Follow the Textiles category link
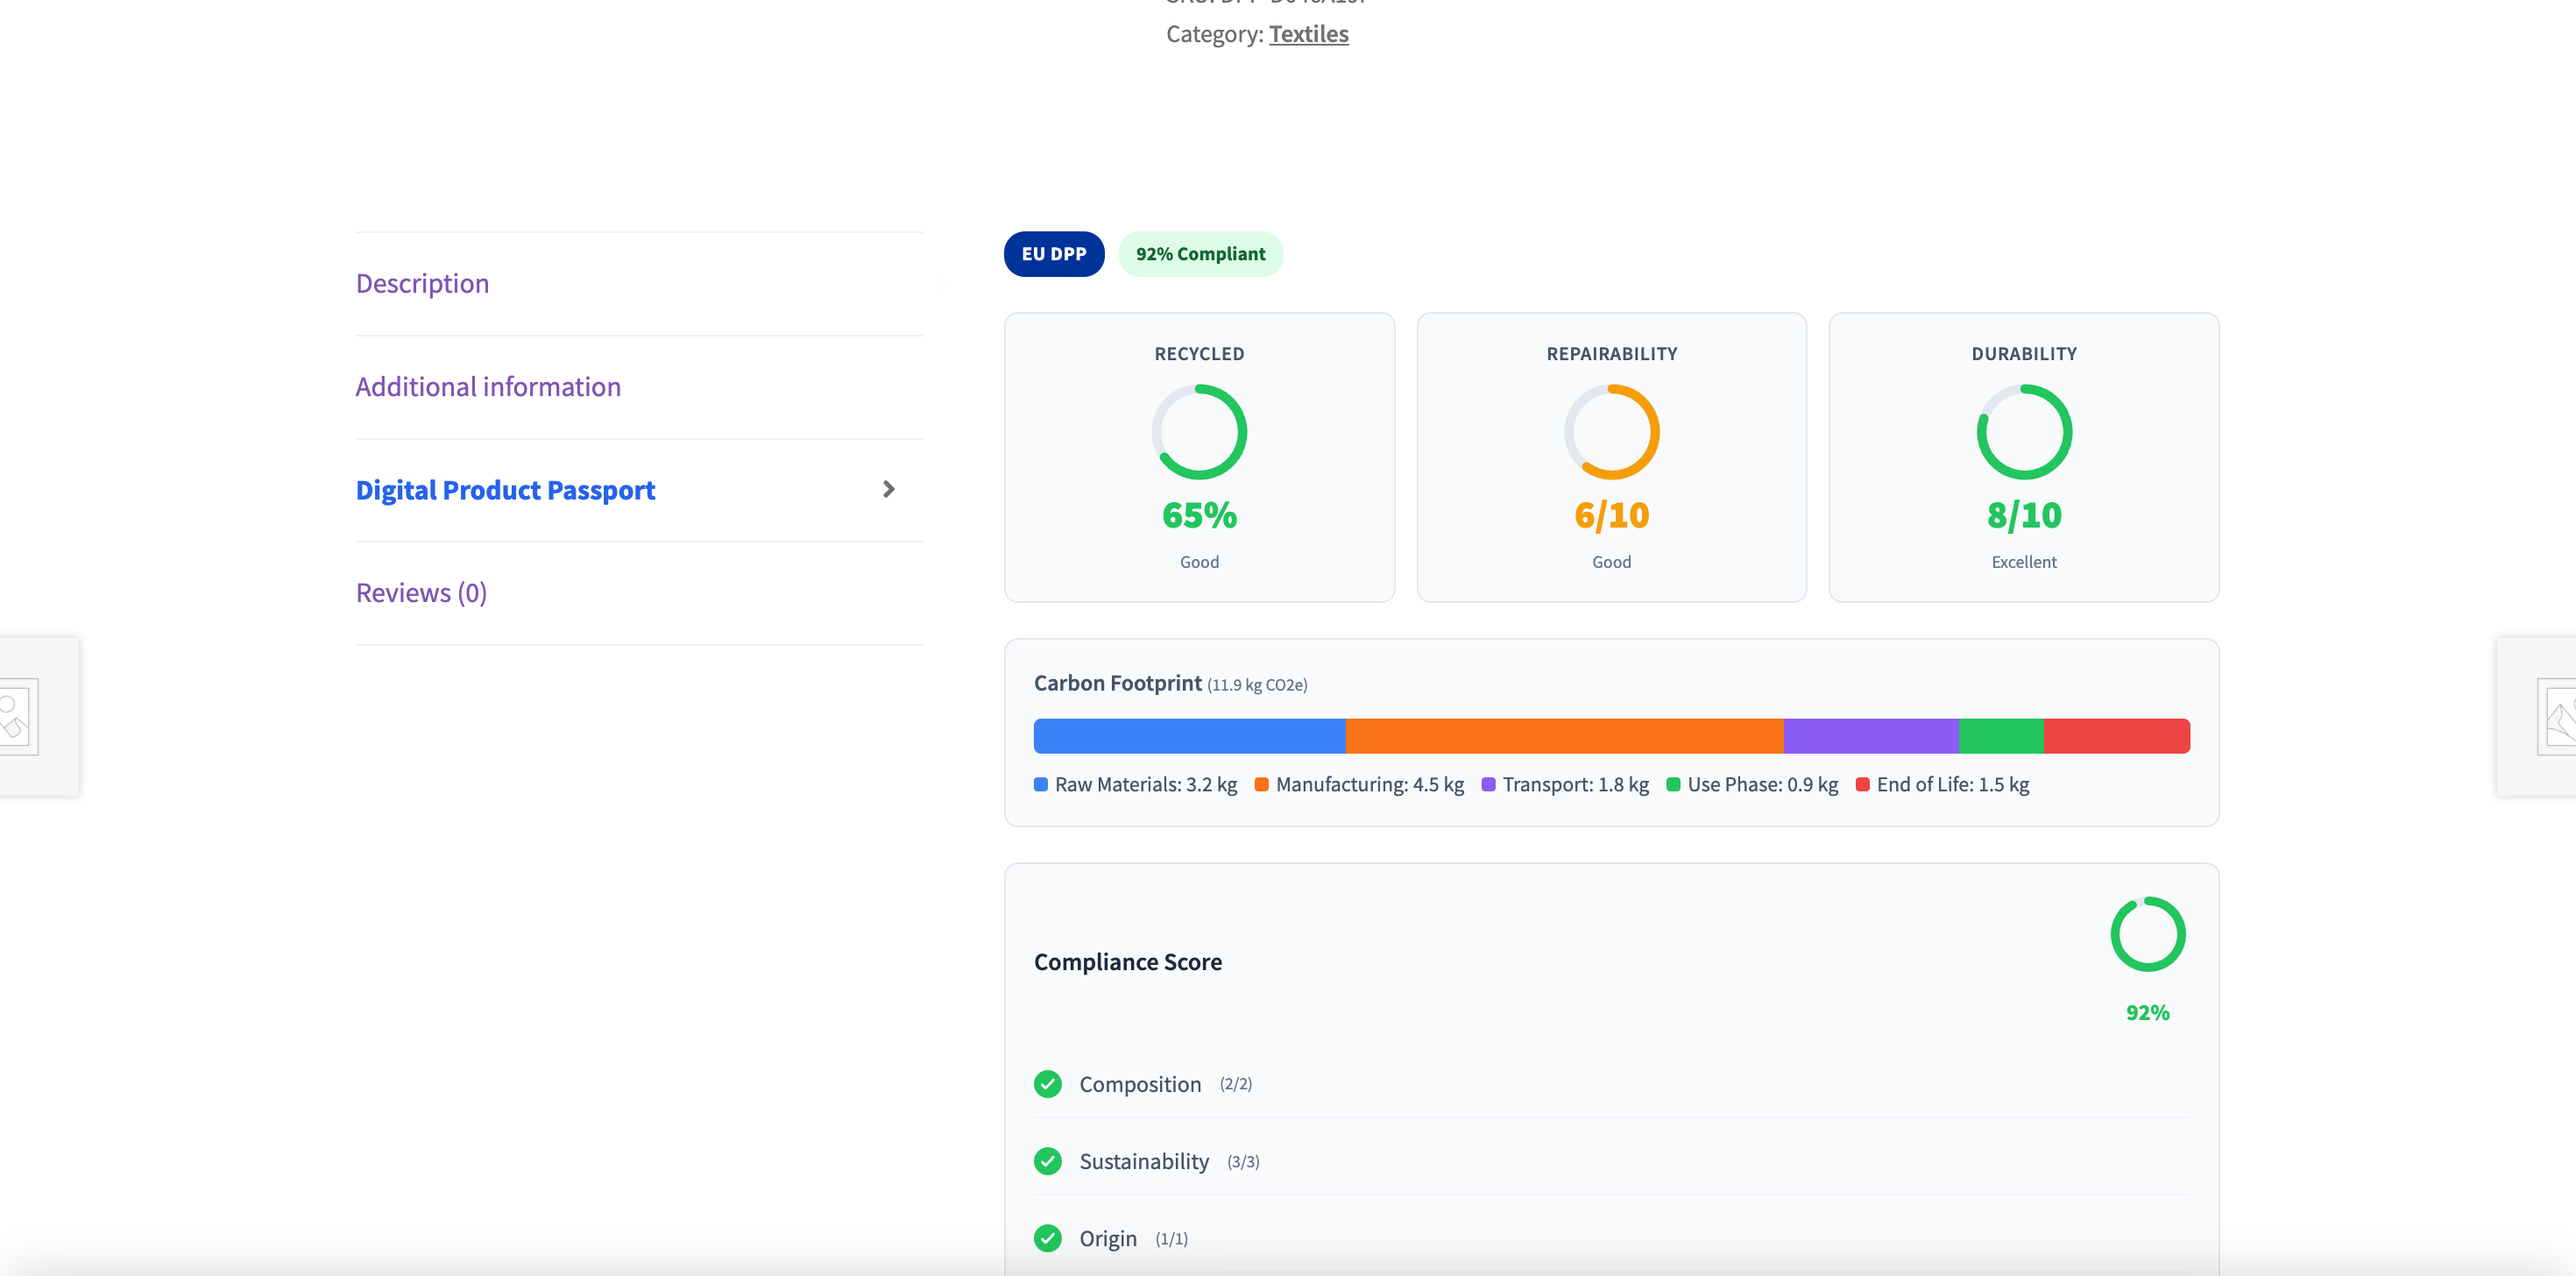Viewport: 2576px width, 1276px height. pos(1308,34)
